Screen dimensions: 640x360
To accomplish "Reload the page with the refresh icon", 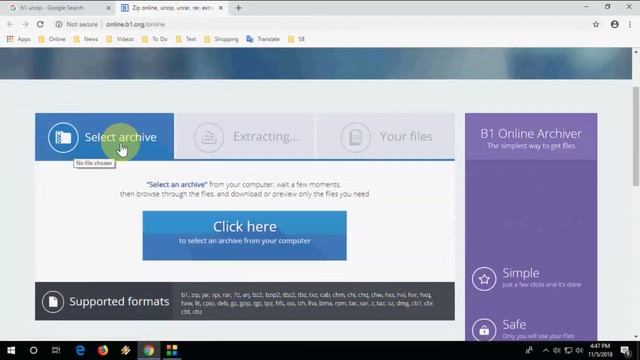I will coord(40,24).
